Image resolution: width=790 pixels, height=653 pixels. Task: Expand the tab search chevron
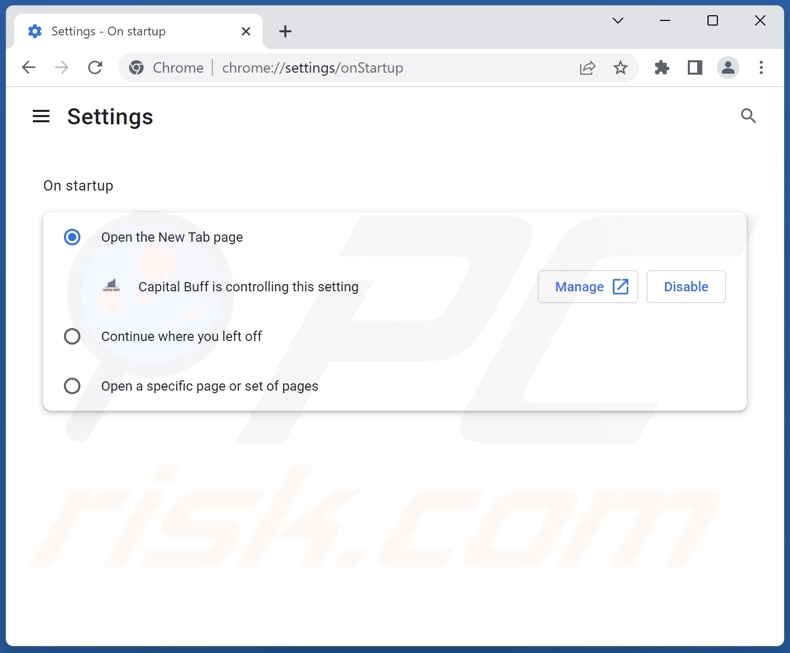[618, 21]
